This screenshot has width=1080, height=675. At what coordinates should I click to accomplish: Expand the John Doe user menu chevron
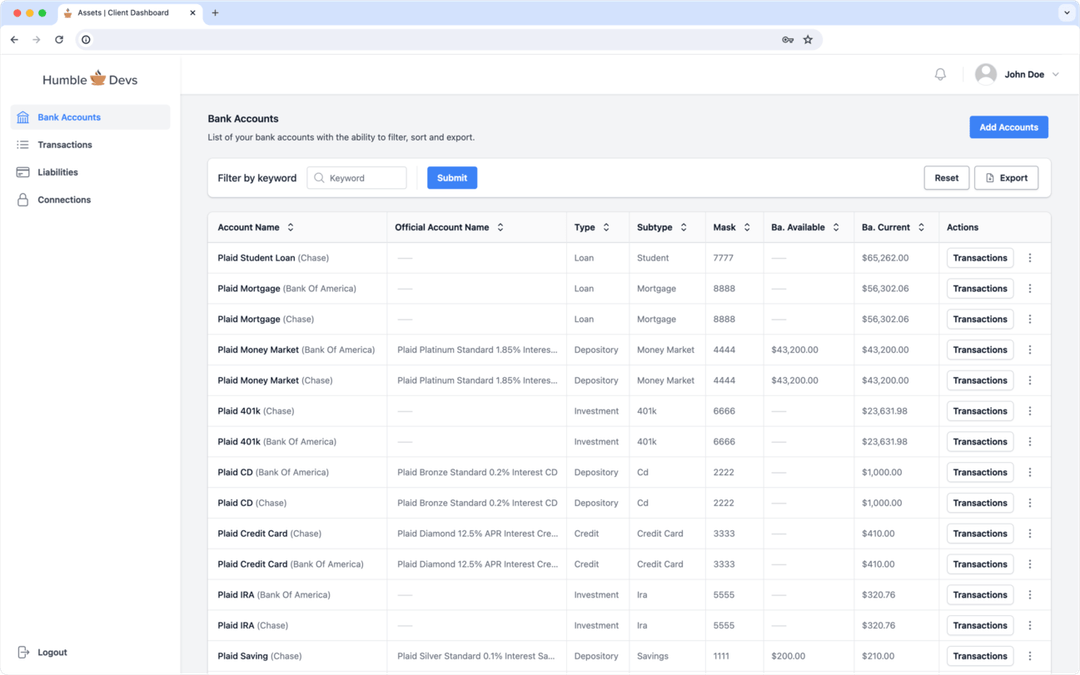1056,75
